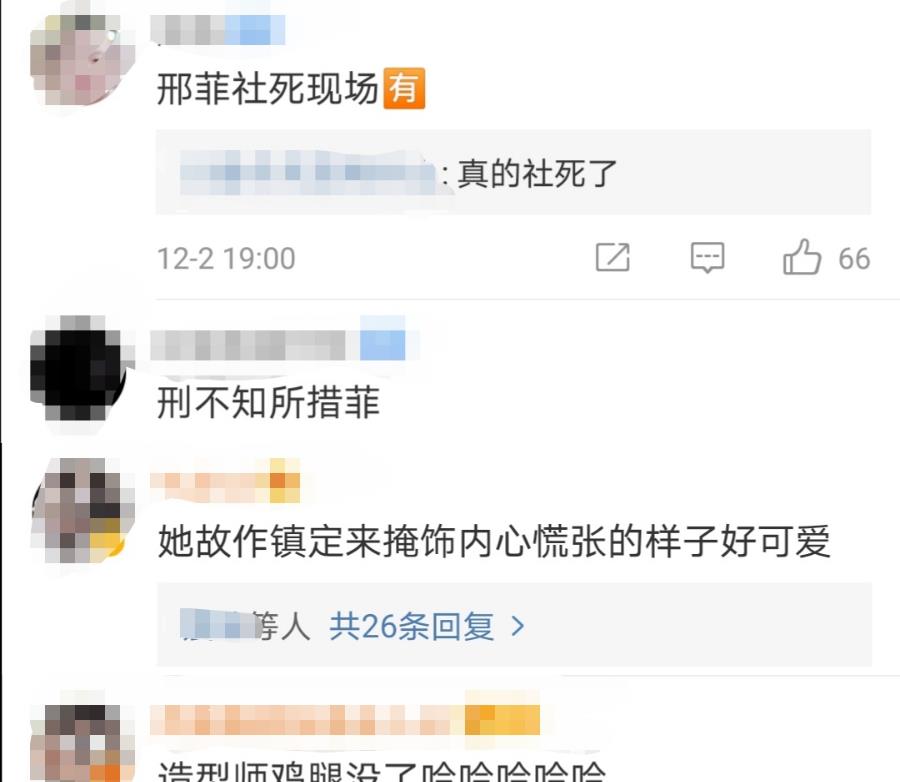
Task: Tap the comment 邢菲社死现场
Action: pyautogui.click(x=267, y=89)
